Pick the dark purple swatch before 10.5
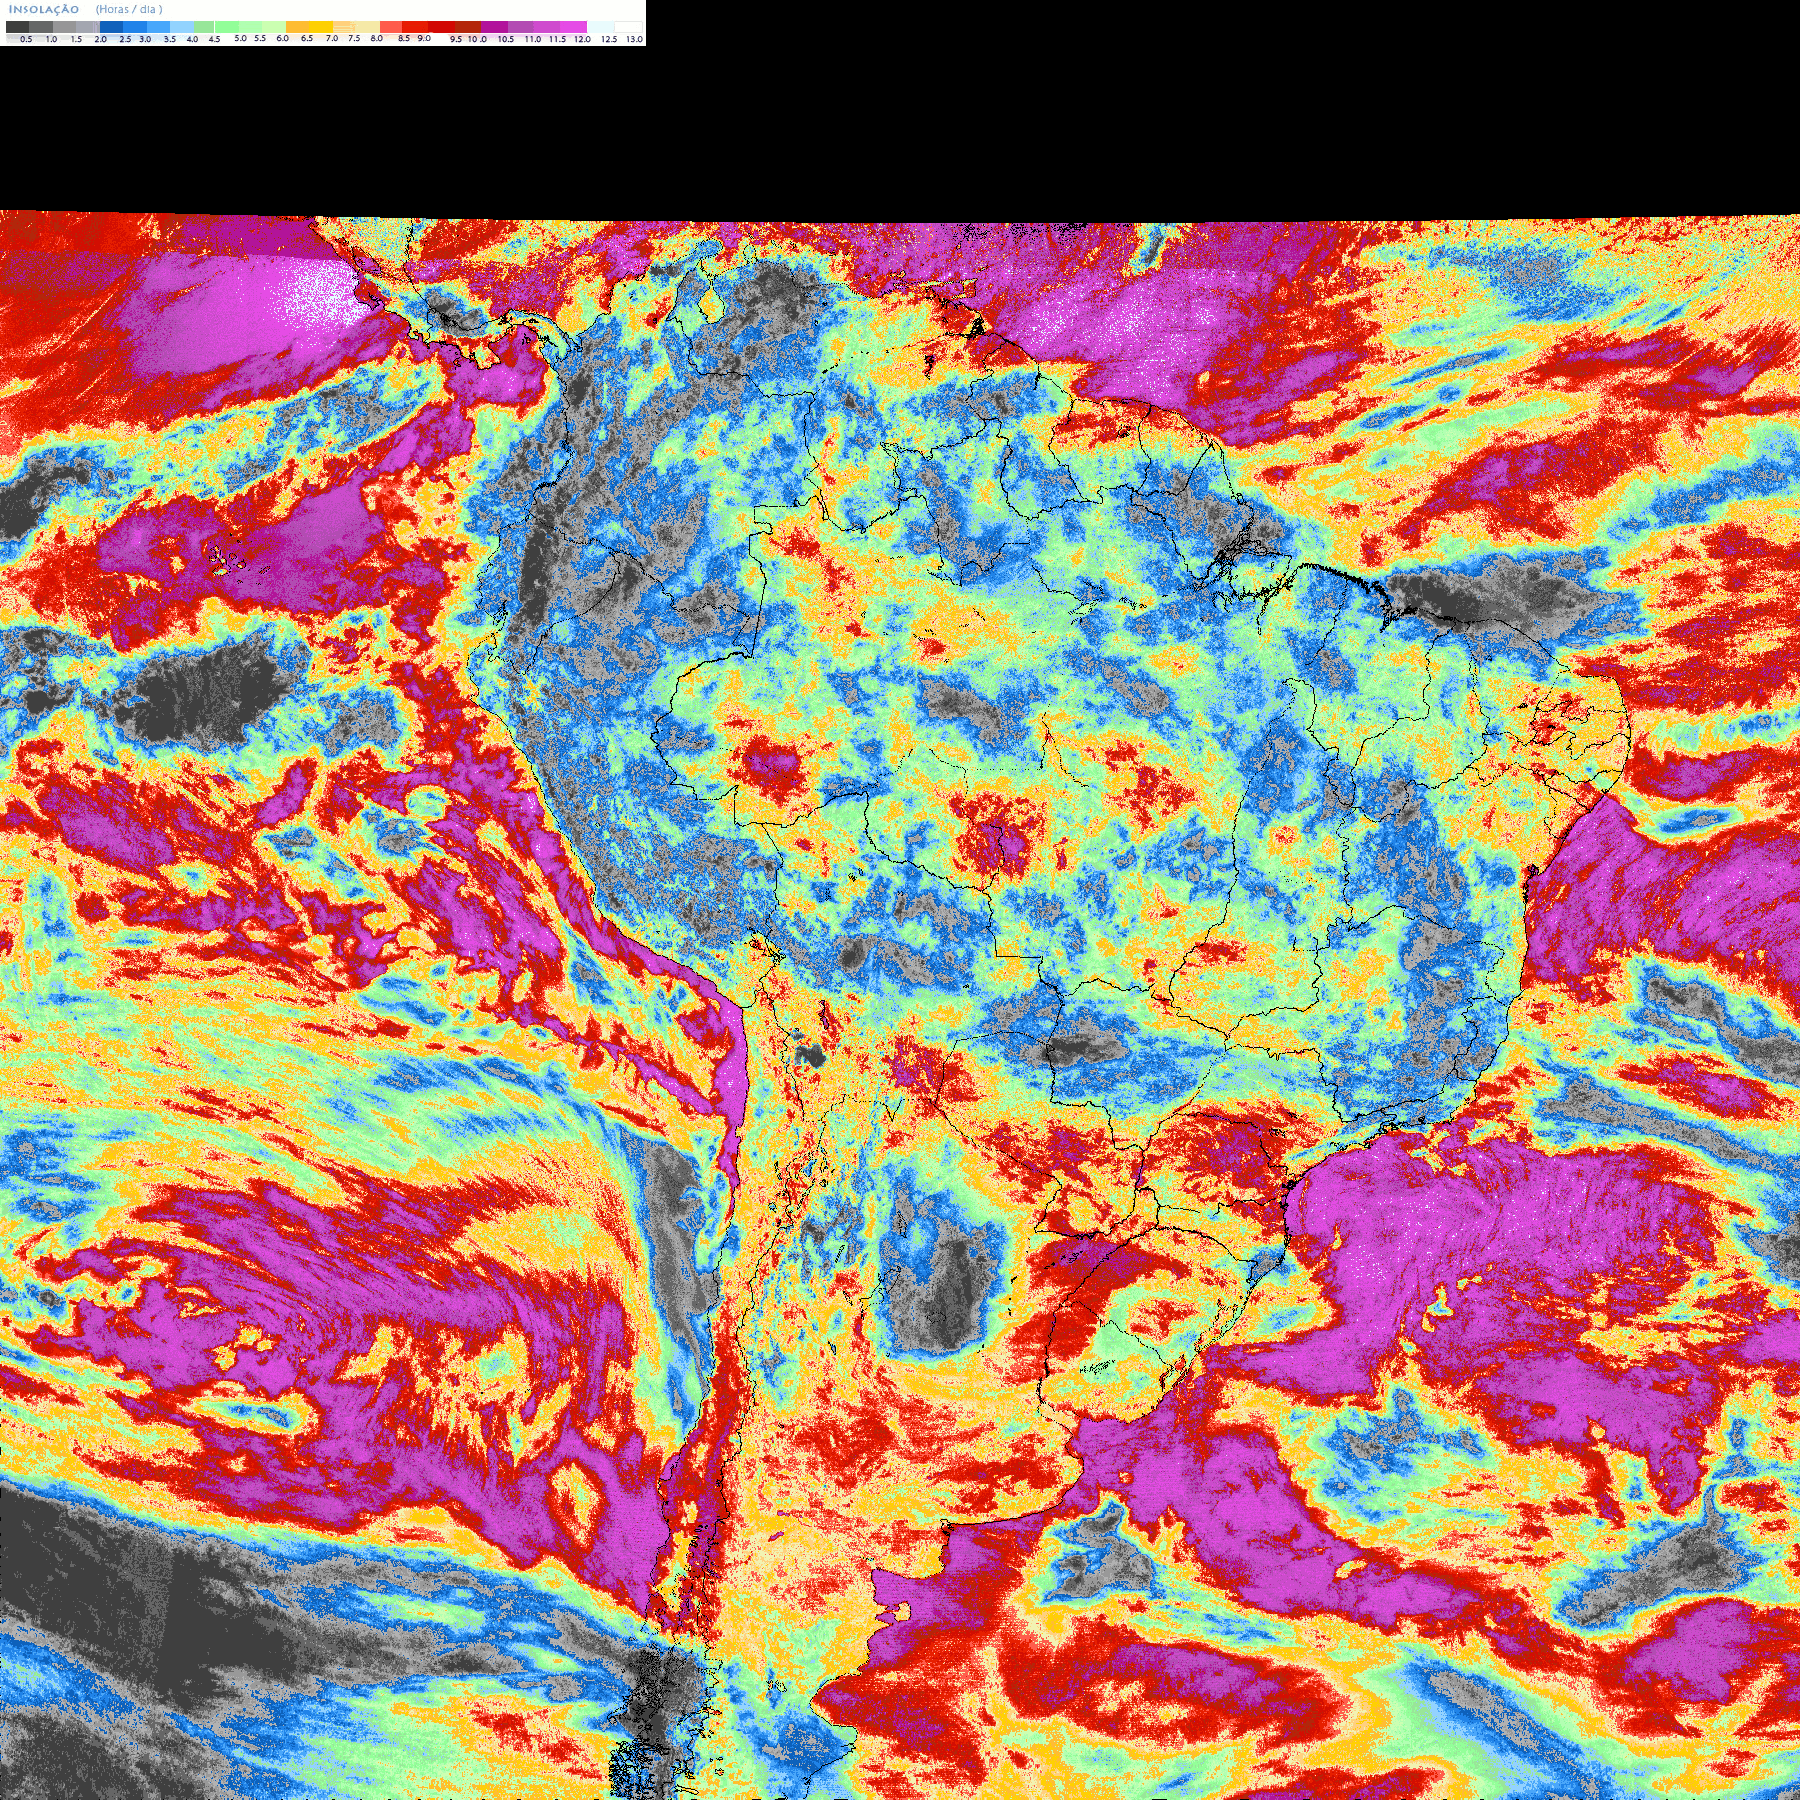Image resolution: width=1800 pixels, height=1800 pixels. [x=494, y=27]
